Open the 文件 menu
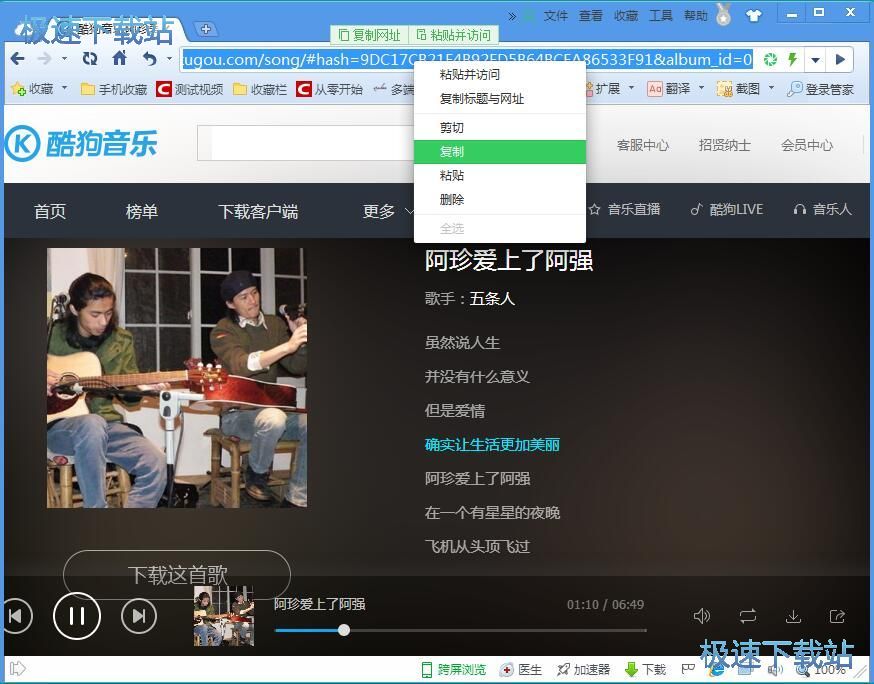This screenshot has height=684, width=874. coord(556,16)
